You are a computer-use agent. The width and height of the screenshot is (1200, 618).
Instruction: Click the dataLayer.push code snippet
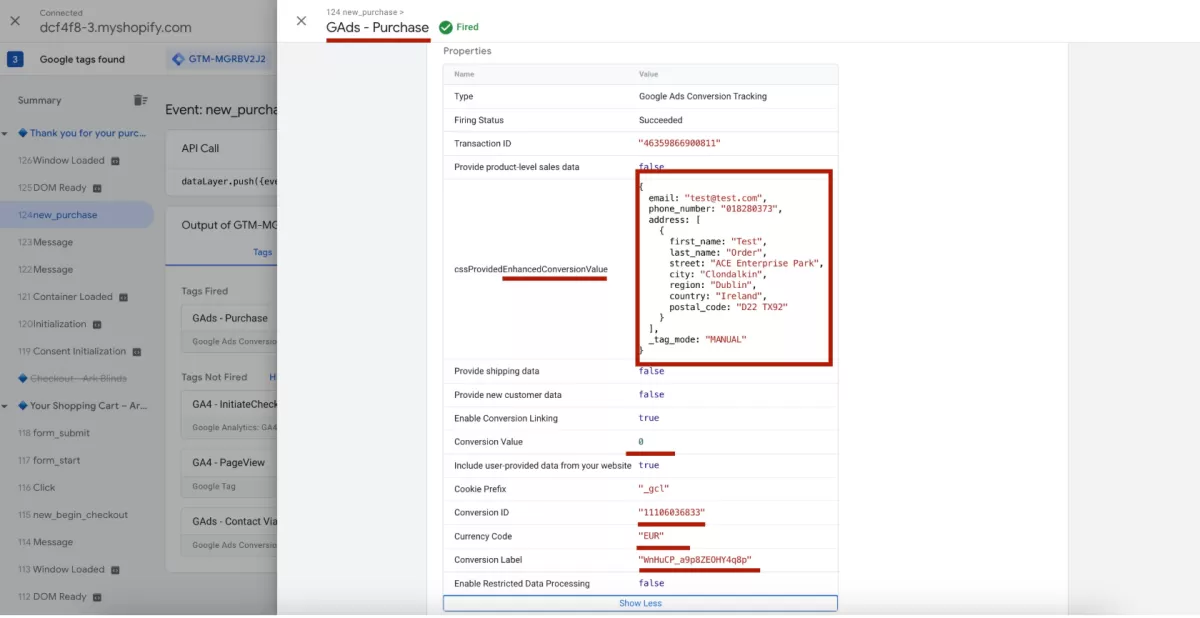229,182
